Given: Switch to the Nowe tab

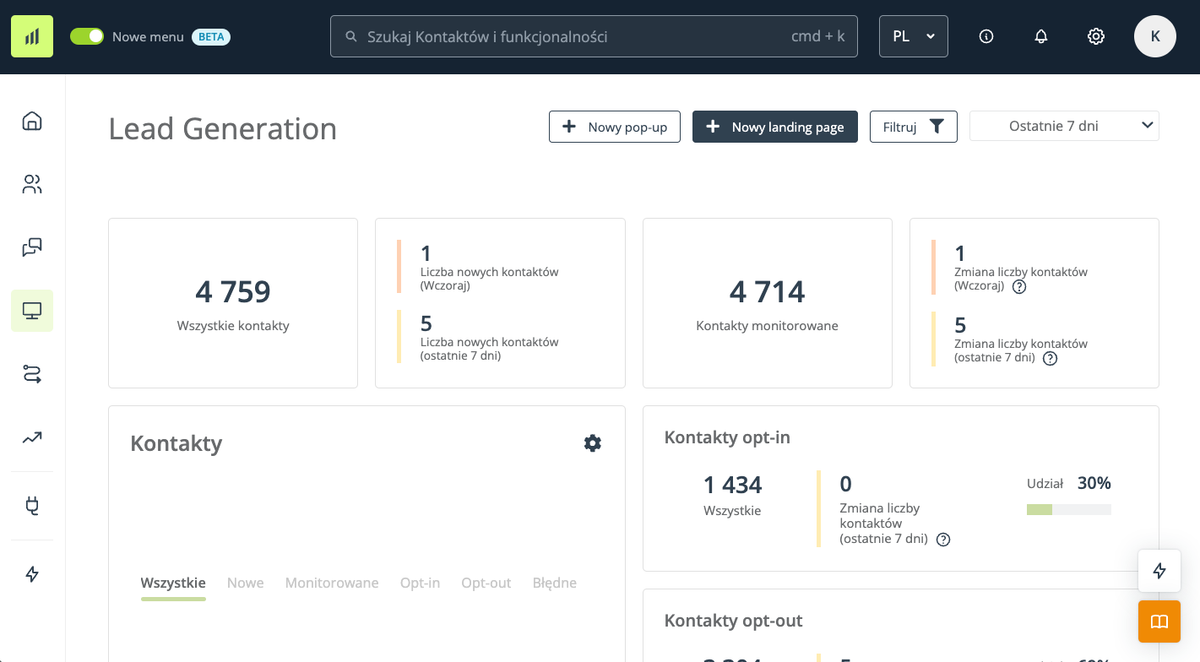Looking at the screenshot, I should click(245, 583).
